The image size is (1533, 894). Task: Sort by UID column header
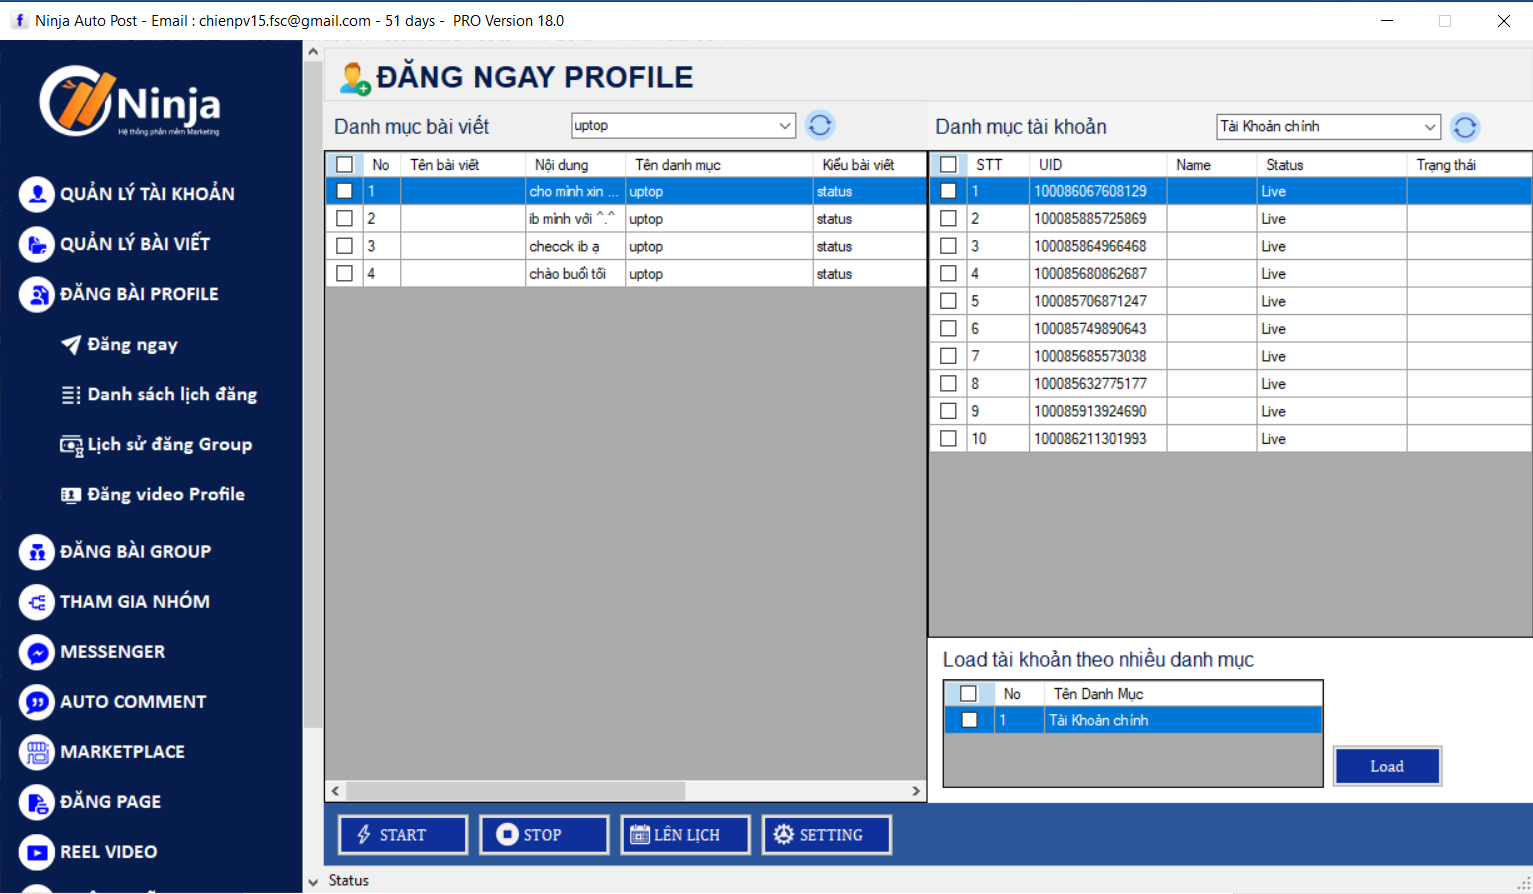[x=1098, y=164]
